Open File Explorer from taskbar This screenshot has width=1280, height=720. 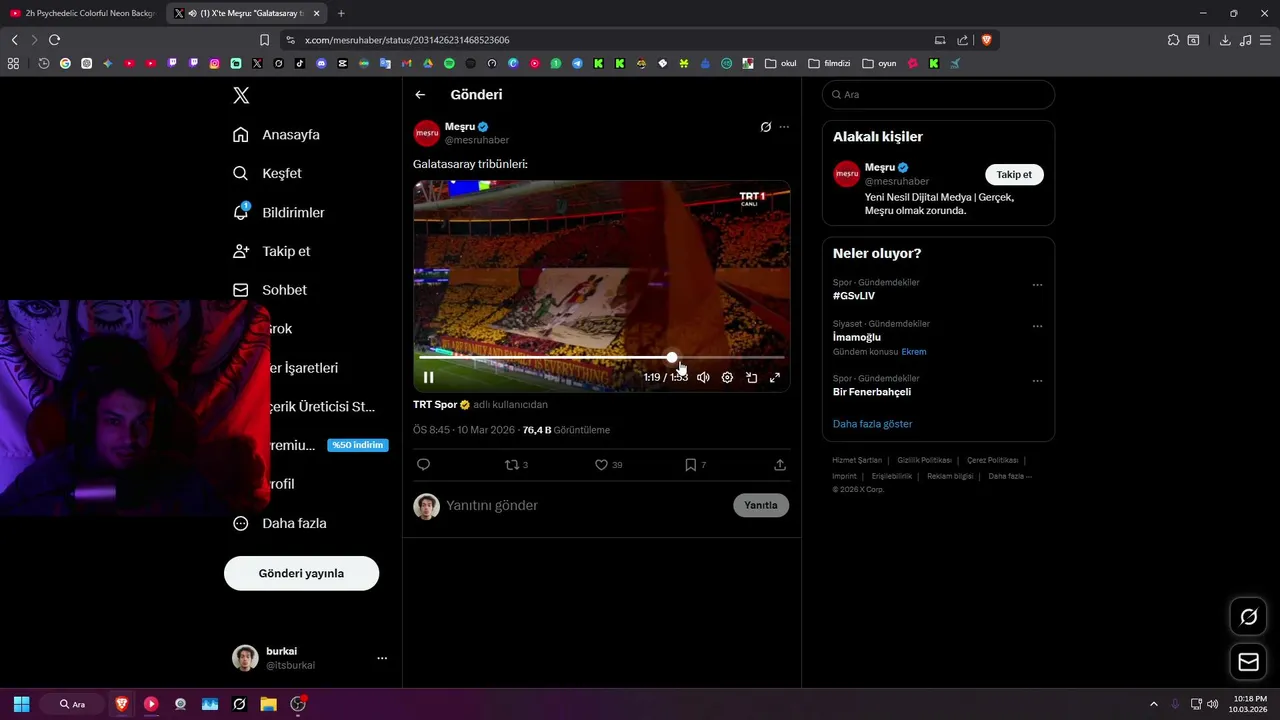tap(268, 704)
